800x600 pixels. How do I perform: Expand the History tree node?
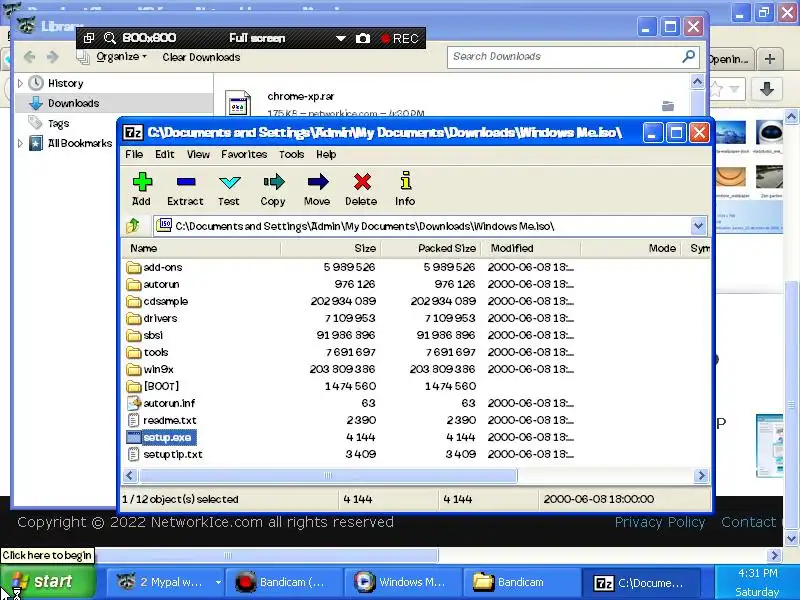click(x=20, y=83)
